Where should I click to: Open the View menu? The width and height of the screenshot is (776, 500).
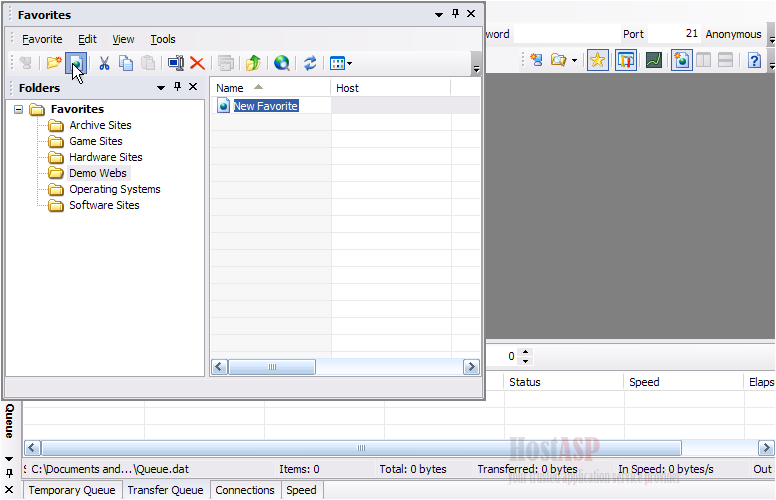coord(123,39)
